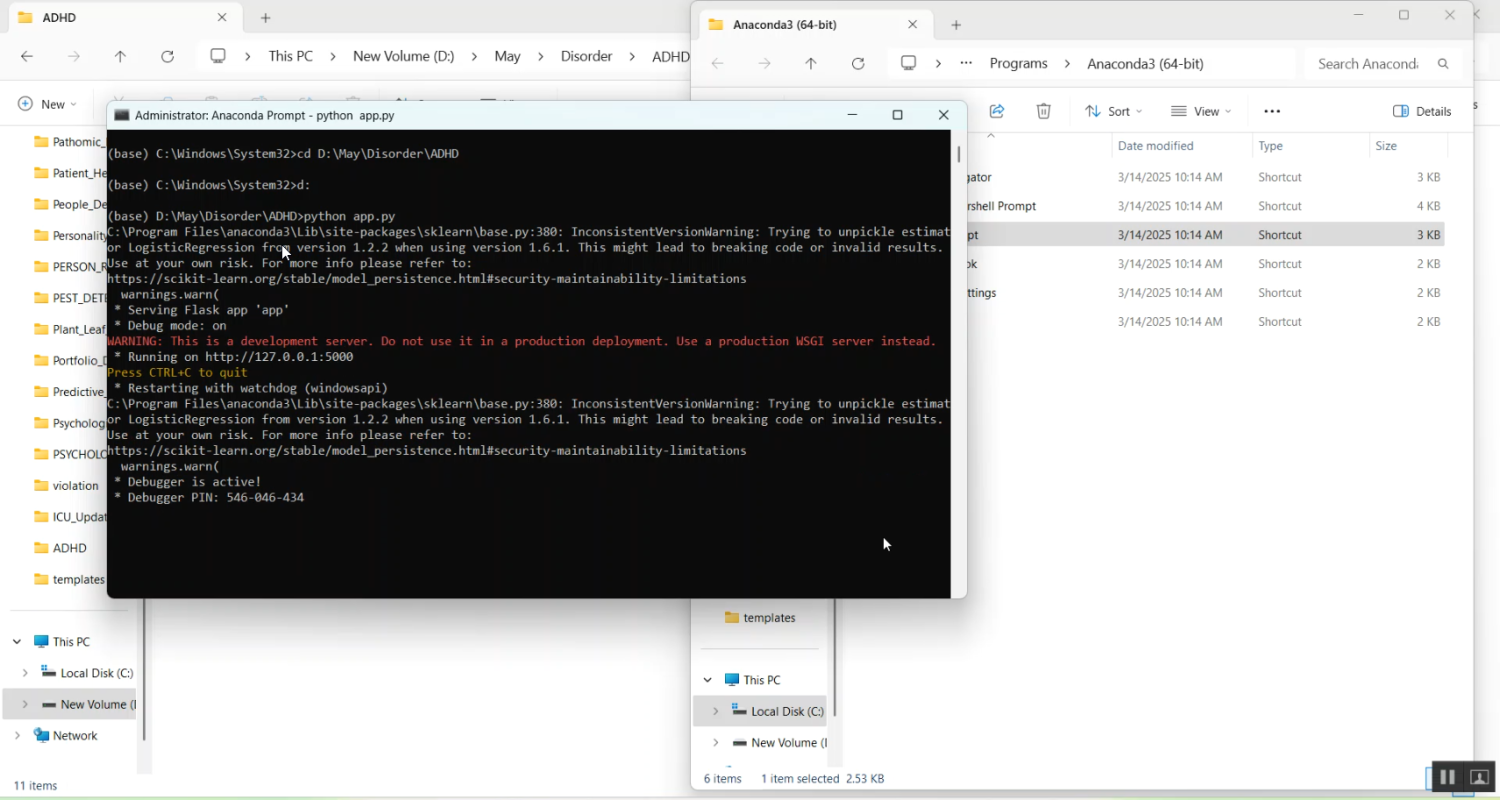
Task: Refresh the Anaconda3 (64-bit) Explorer window
Action: click(858, 64)
